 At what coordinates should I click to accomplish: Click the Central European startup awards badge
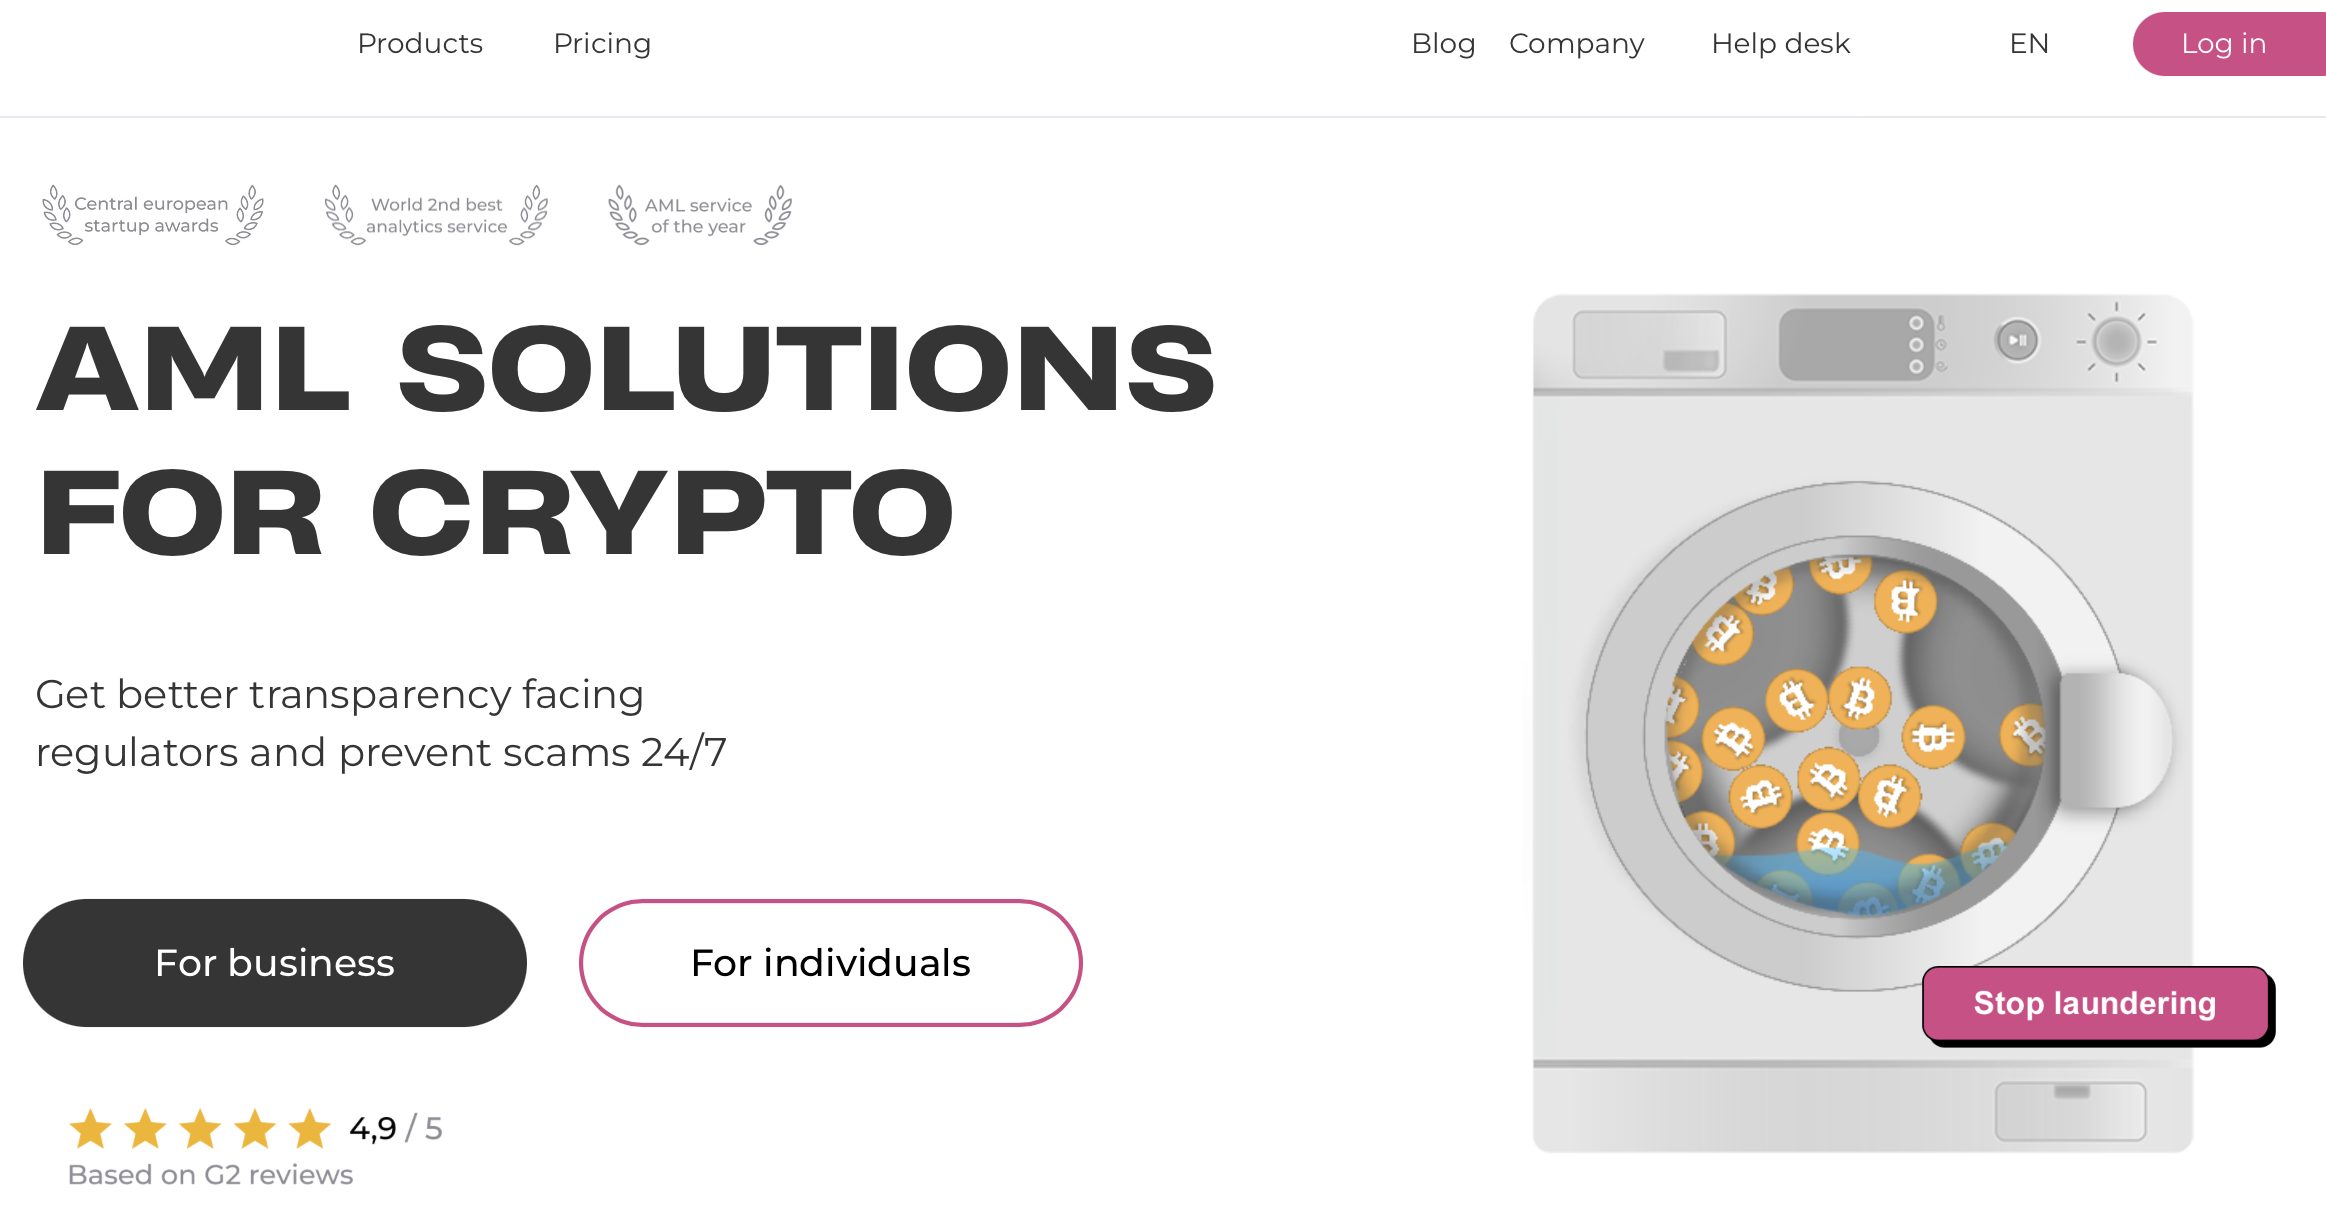coord(152,215)
